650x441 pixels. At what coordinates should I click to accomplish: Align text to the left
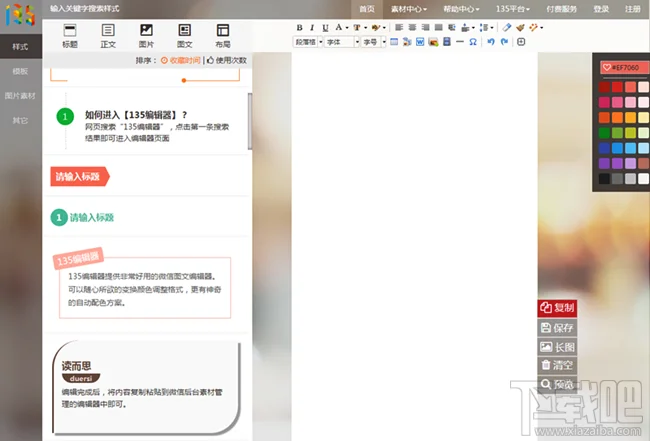[x=399, y=27]
